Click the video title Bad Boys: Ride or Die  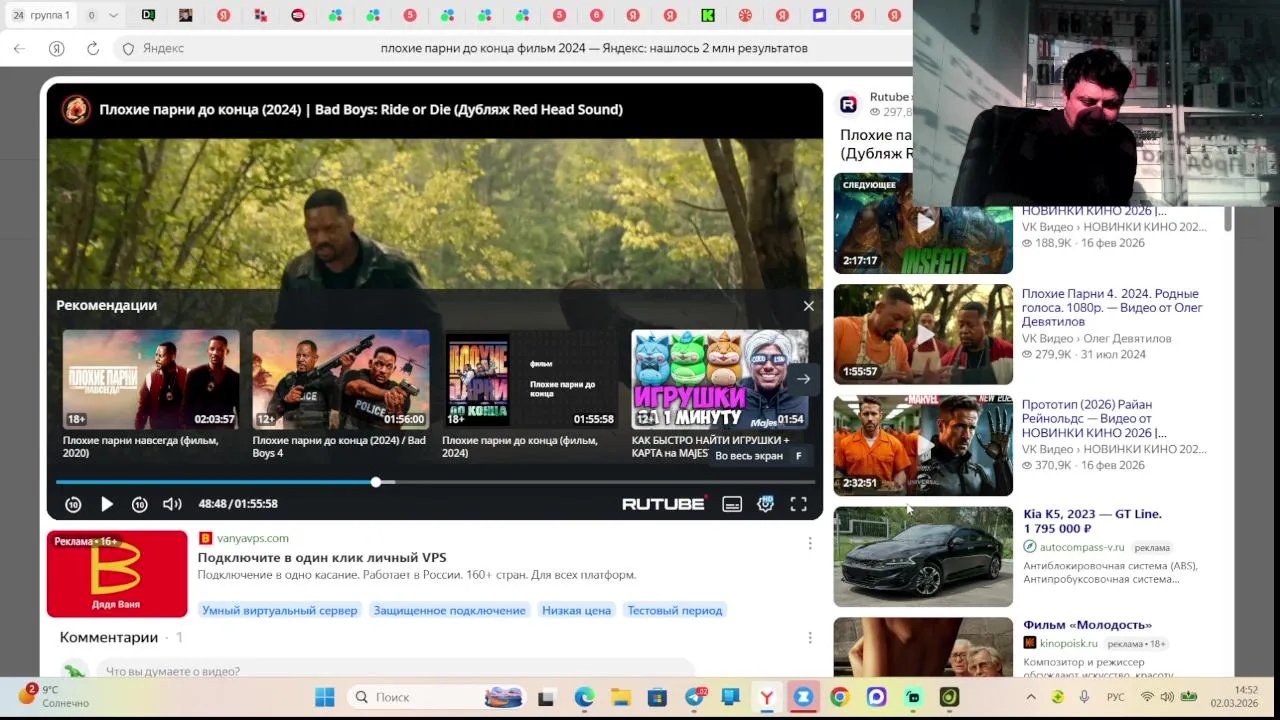click(x=360, y=109)
